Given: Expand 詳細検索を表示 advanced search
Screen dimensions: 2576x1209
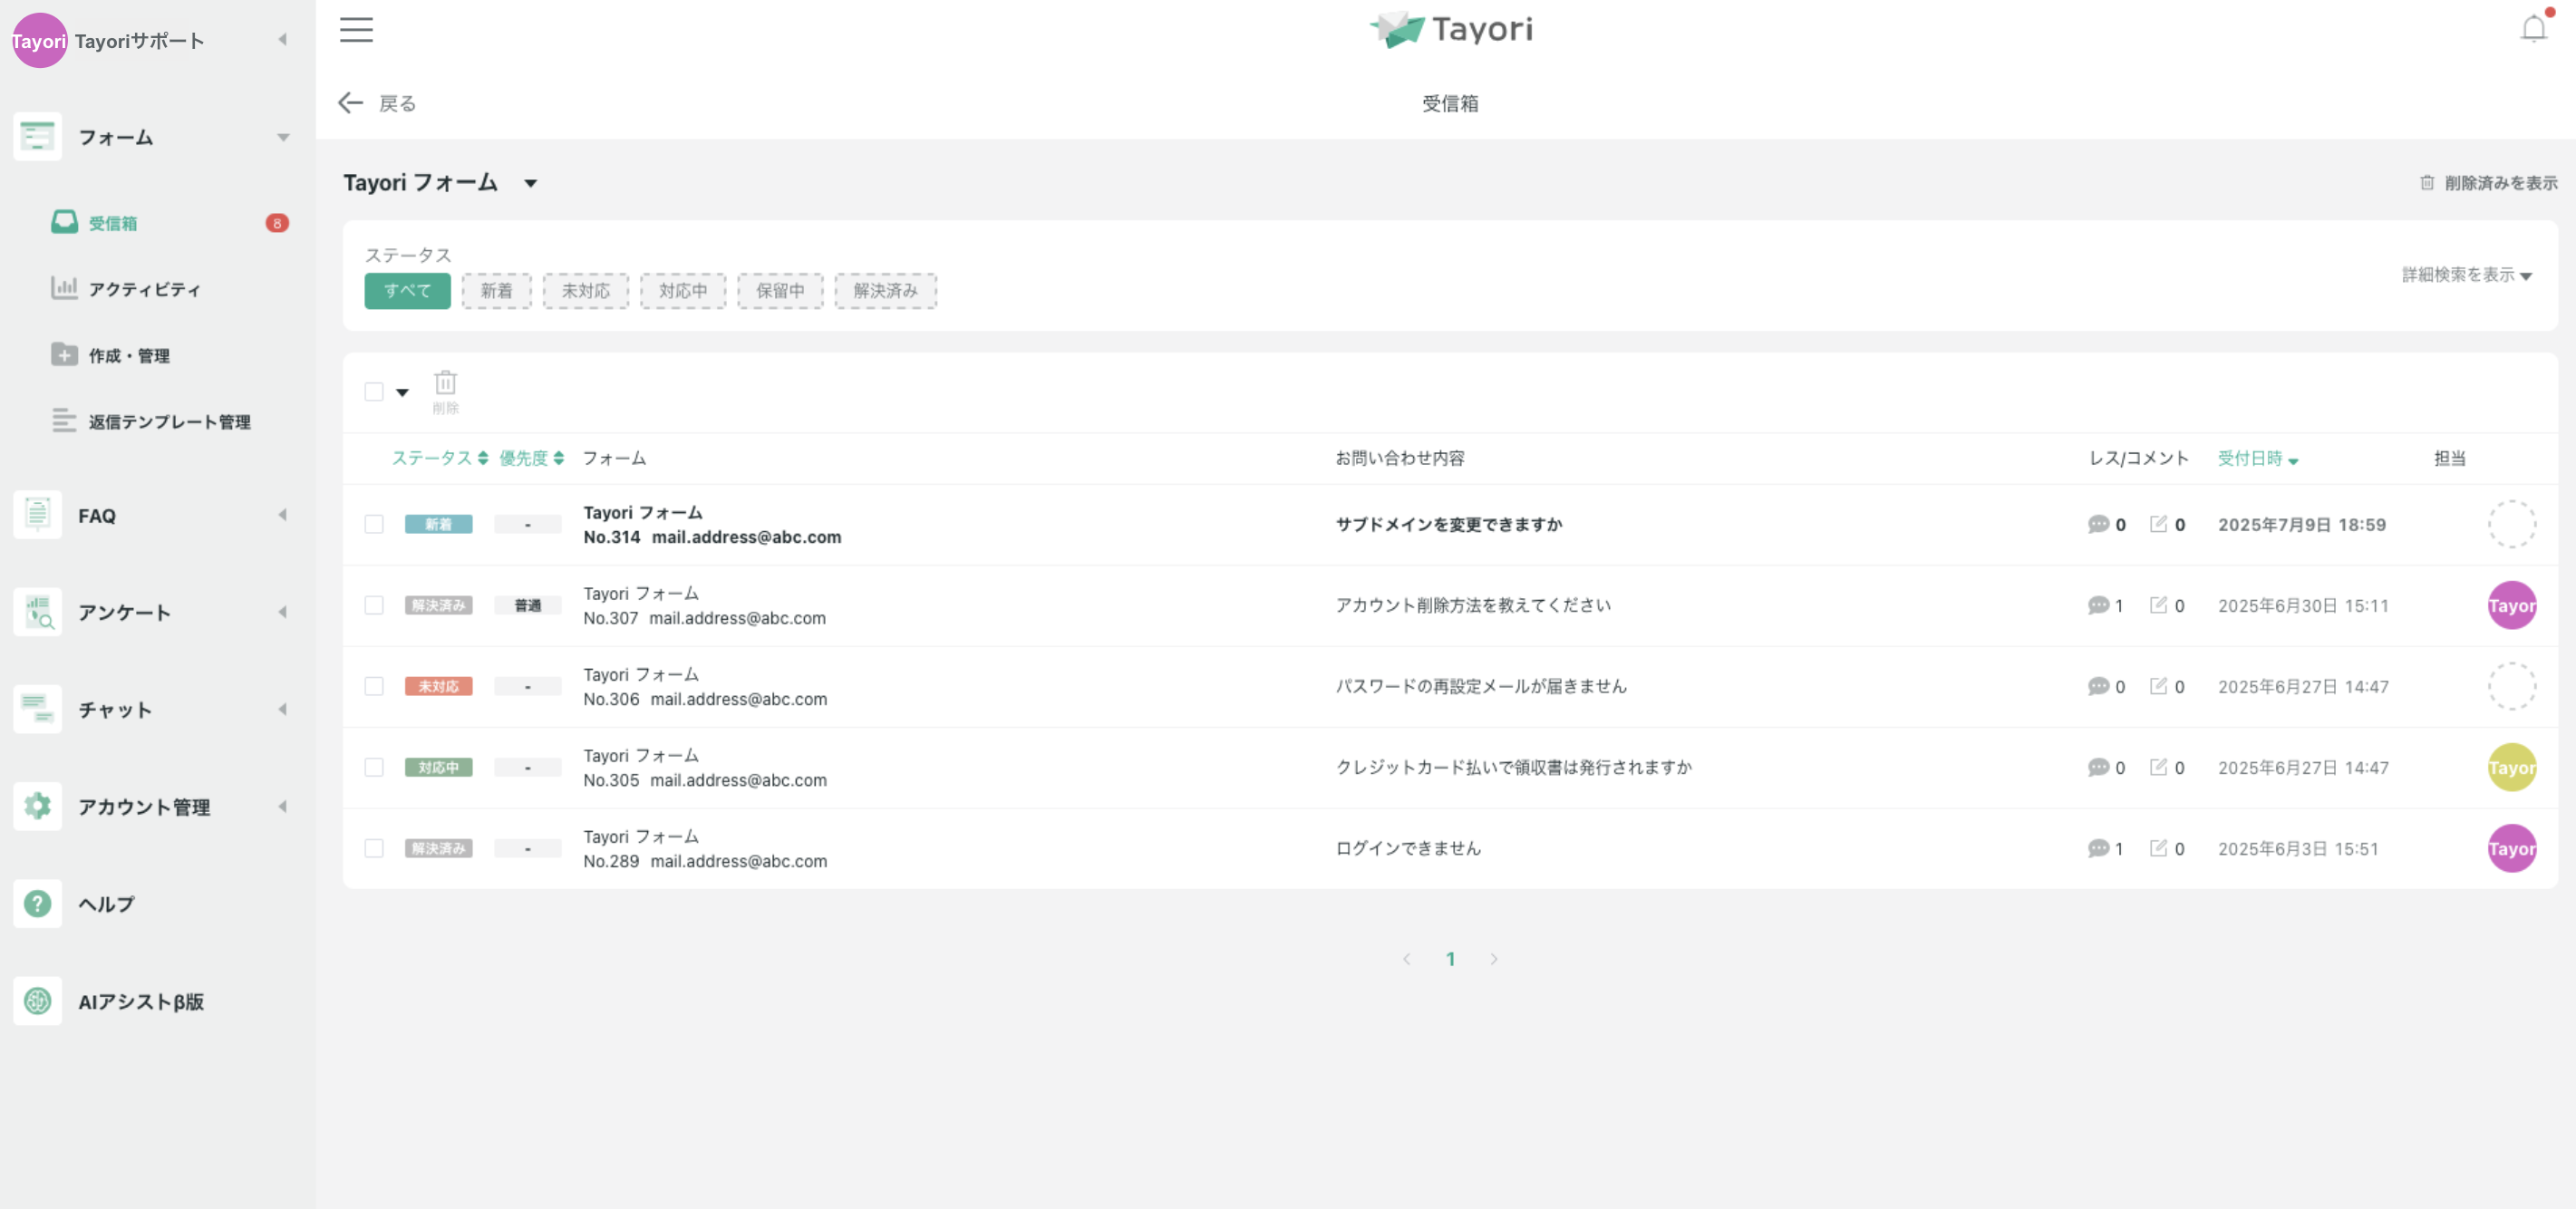Looking at the screenshot, I should pos(2466,275).
